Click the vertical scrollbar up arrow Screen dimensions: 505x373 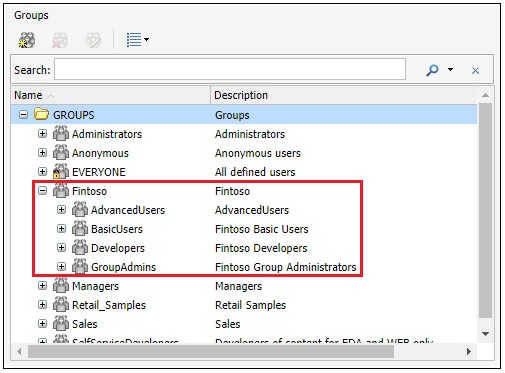point(485,95)
